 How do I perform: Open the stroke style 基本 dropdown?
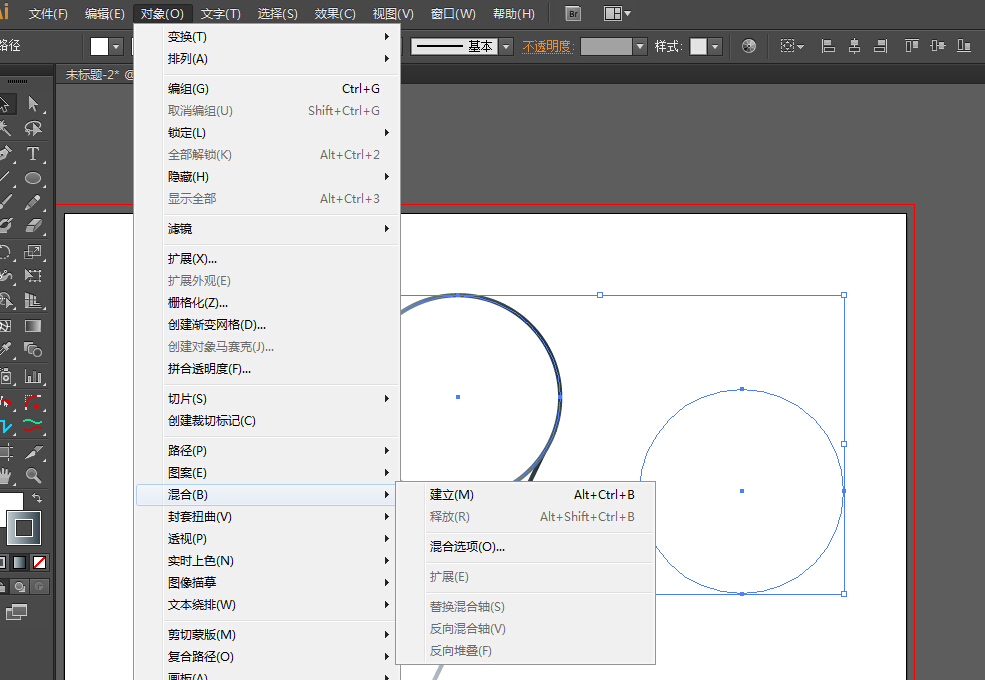506,46
